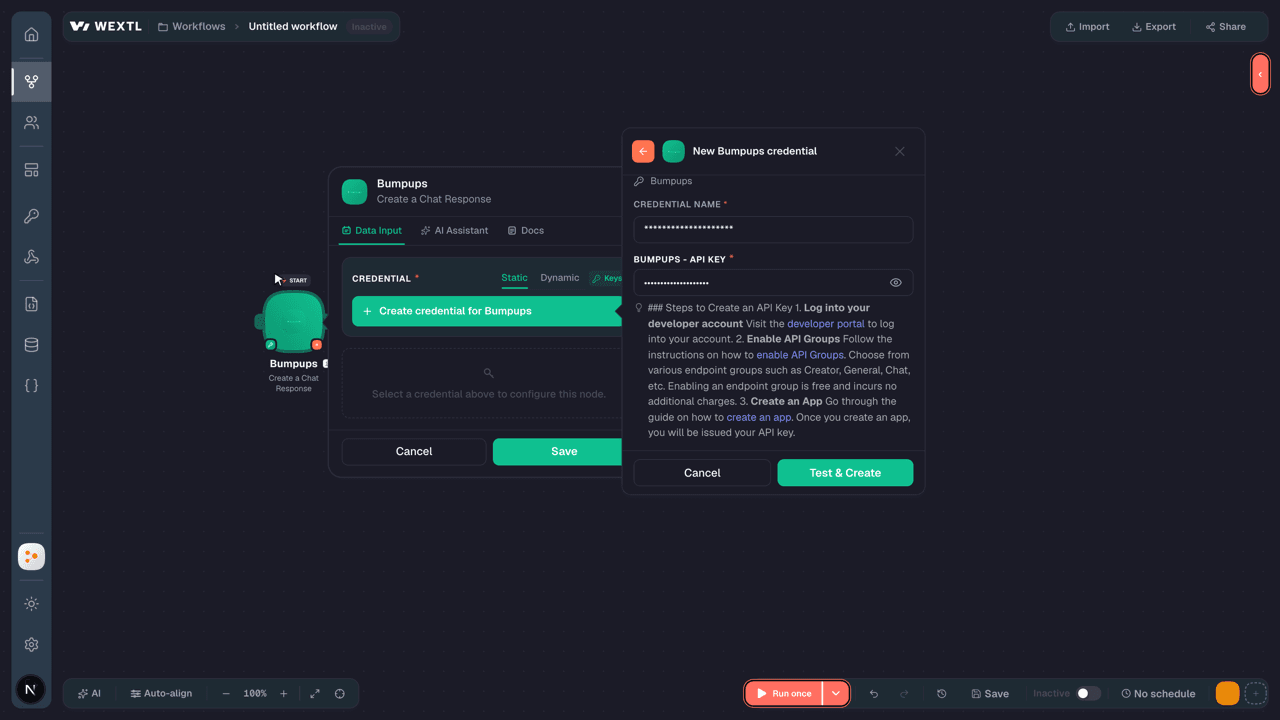
Task: Open the settings gear in sidebar
Action: 31,645
